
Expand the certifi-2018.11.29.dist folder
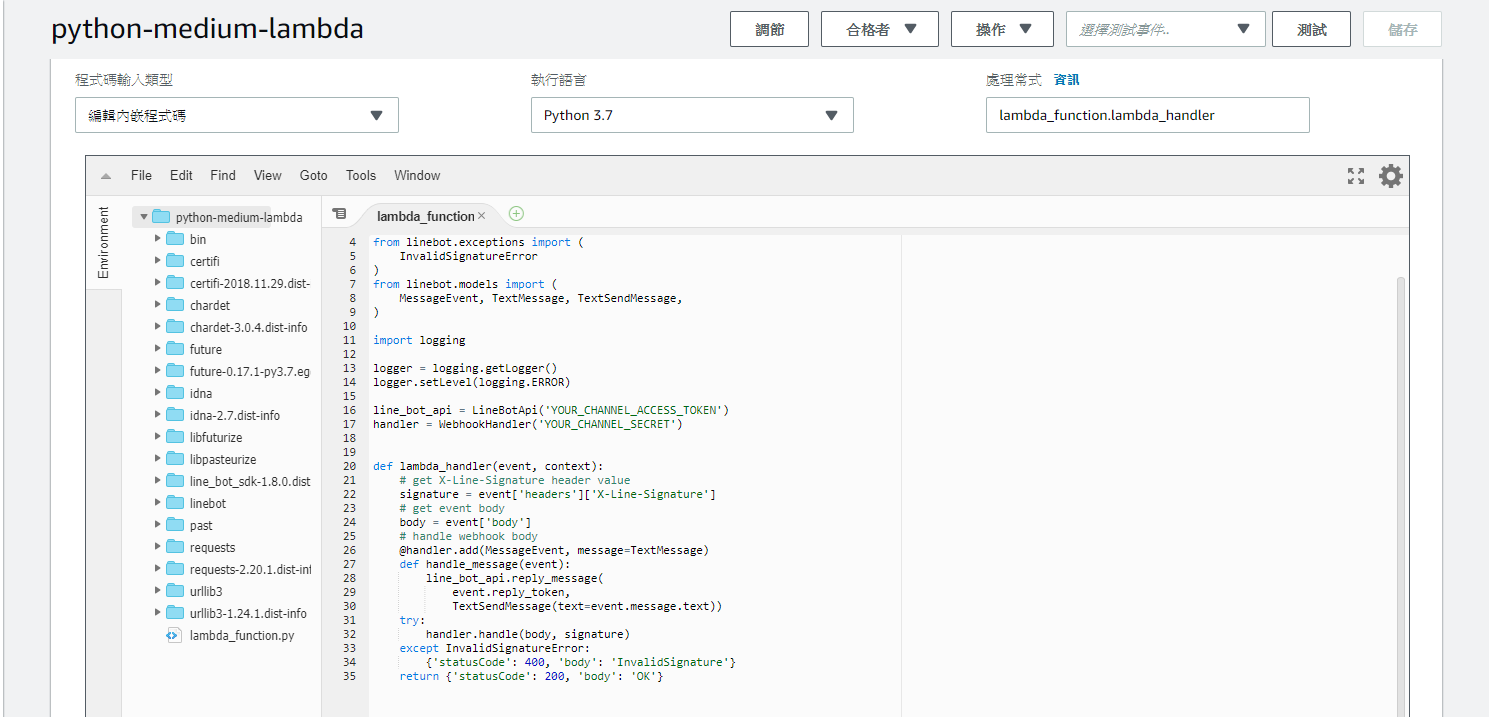[157, 283]
